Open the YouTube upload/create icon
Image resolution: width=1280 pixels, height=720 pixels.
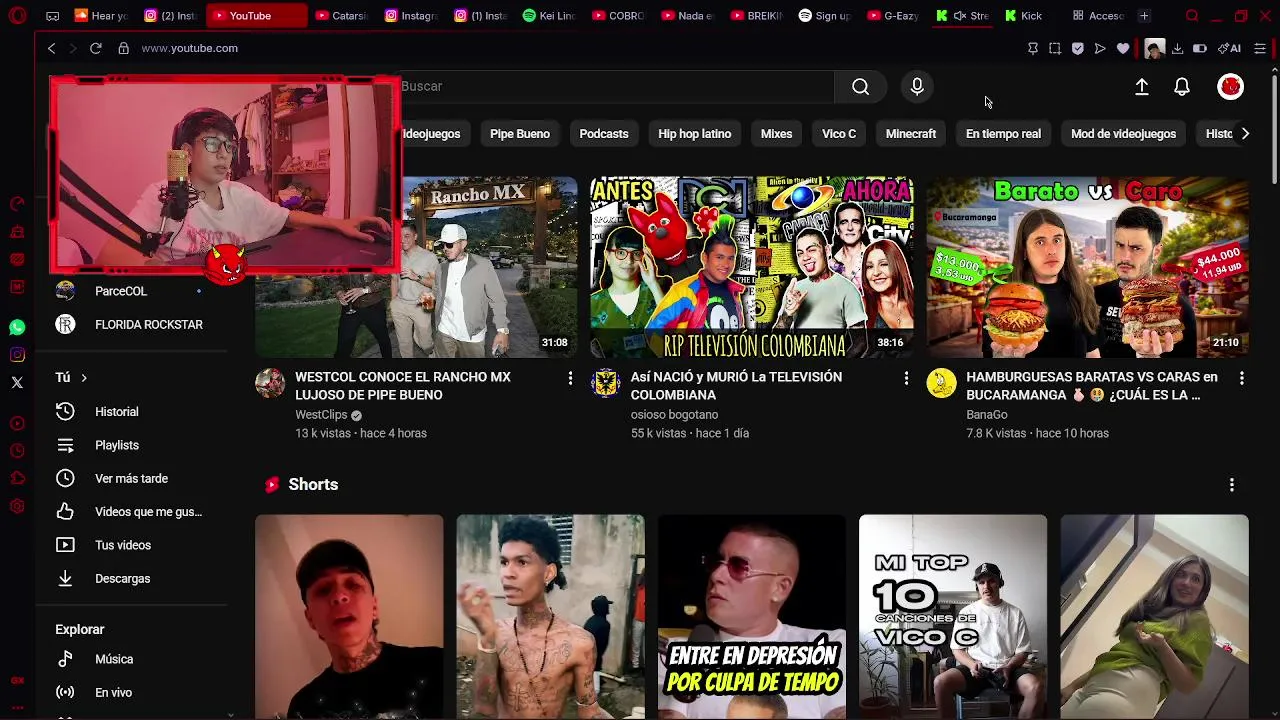(1141, 87)
